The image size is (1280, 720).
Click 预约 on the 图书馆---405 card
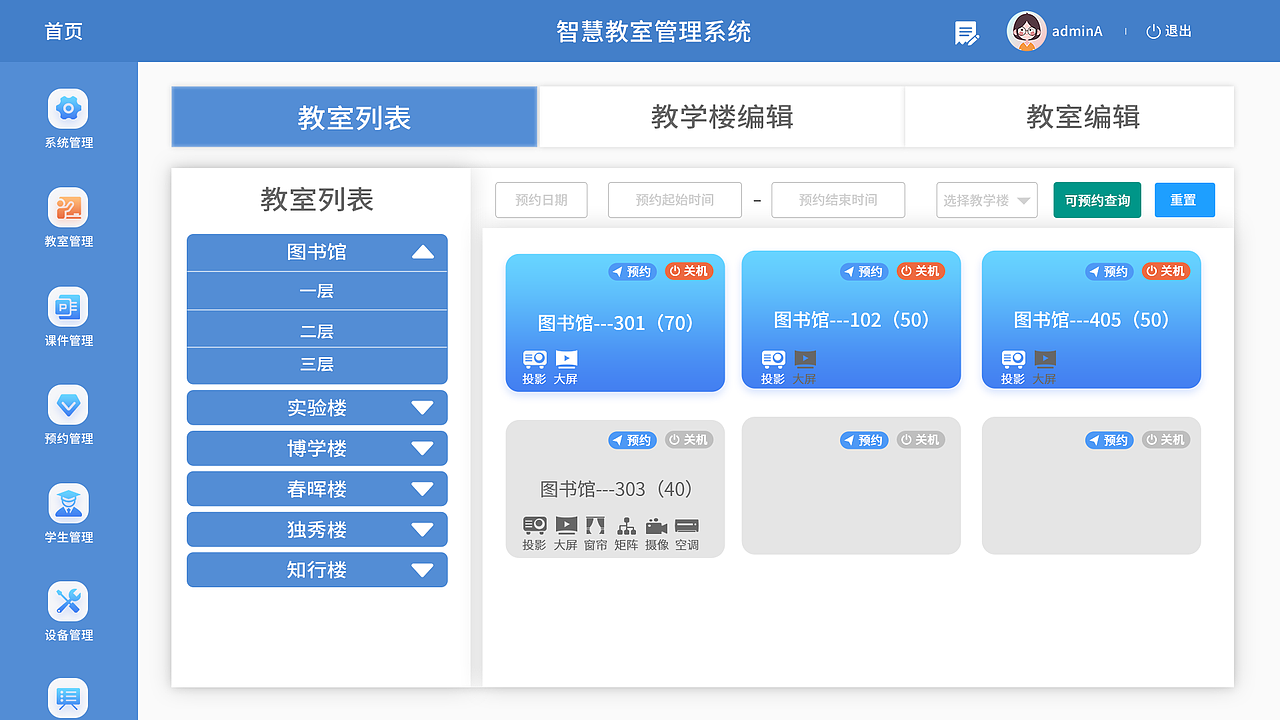(x=1109, y=271)
